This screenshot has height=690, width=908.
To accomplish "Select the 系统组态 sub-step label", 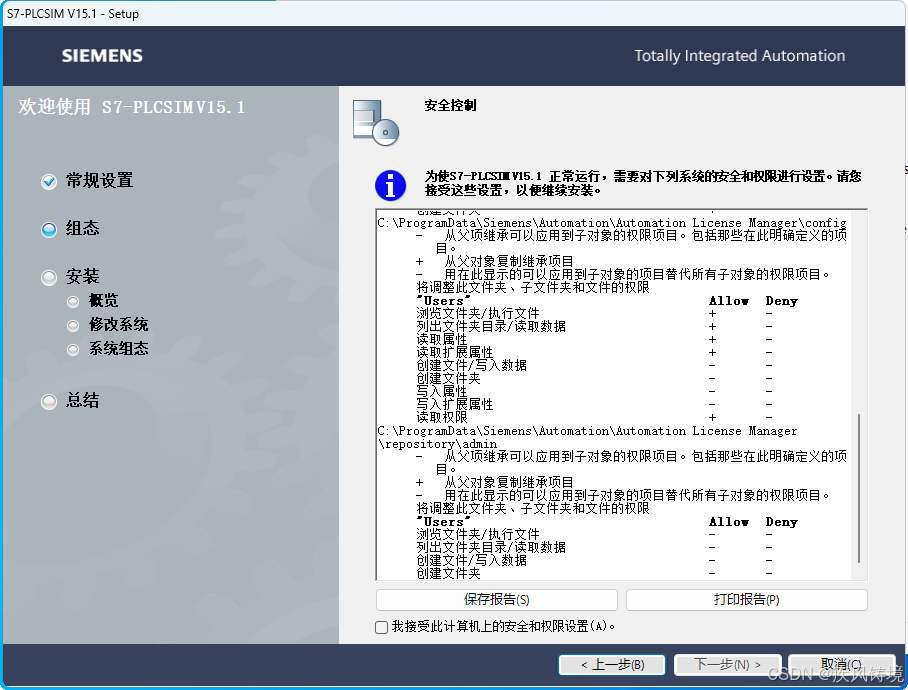I will coord(119,348).
